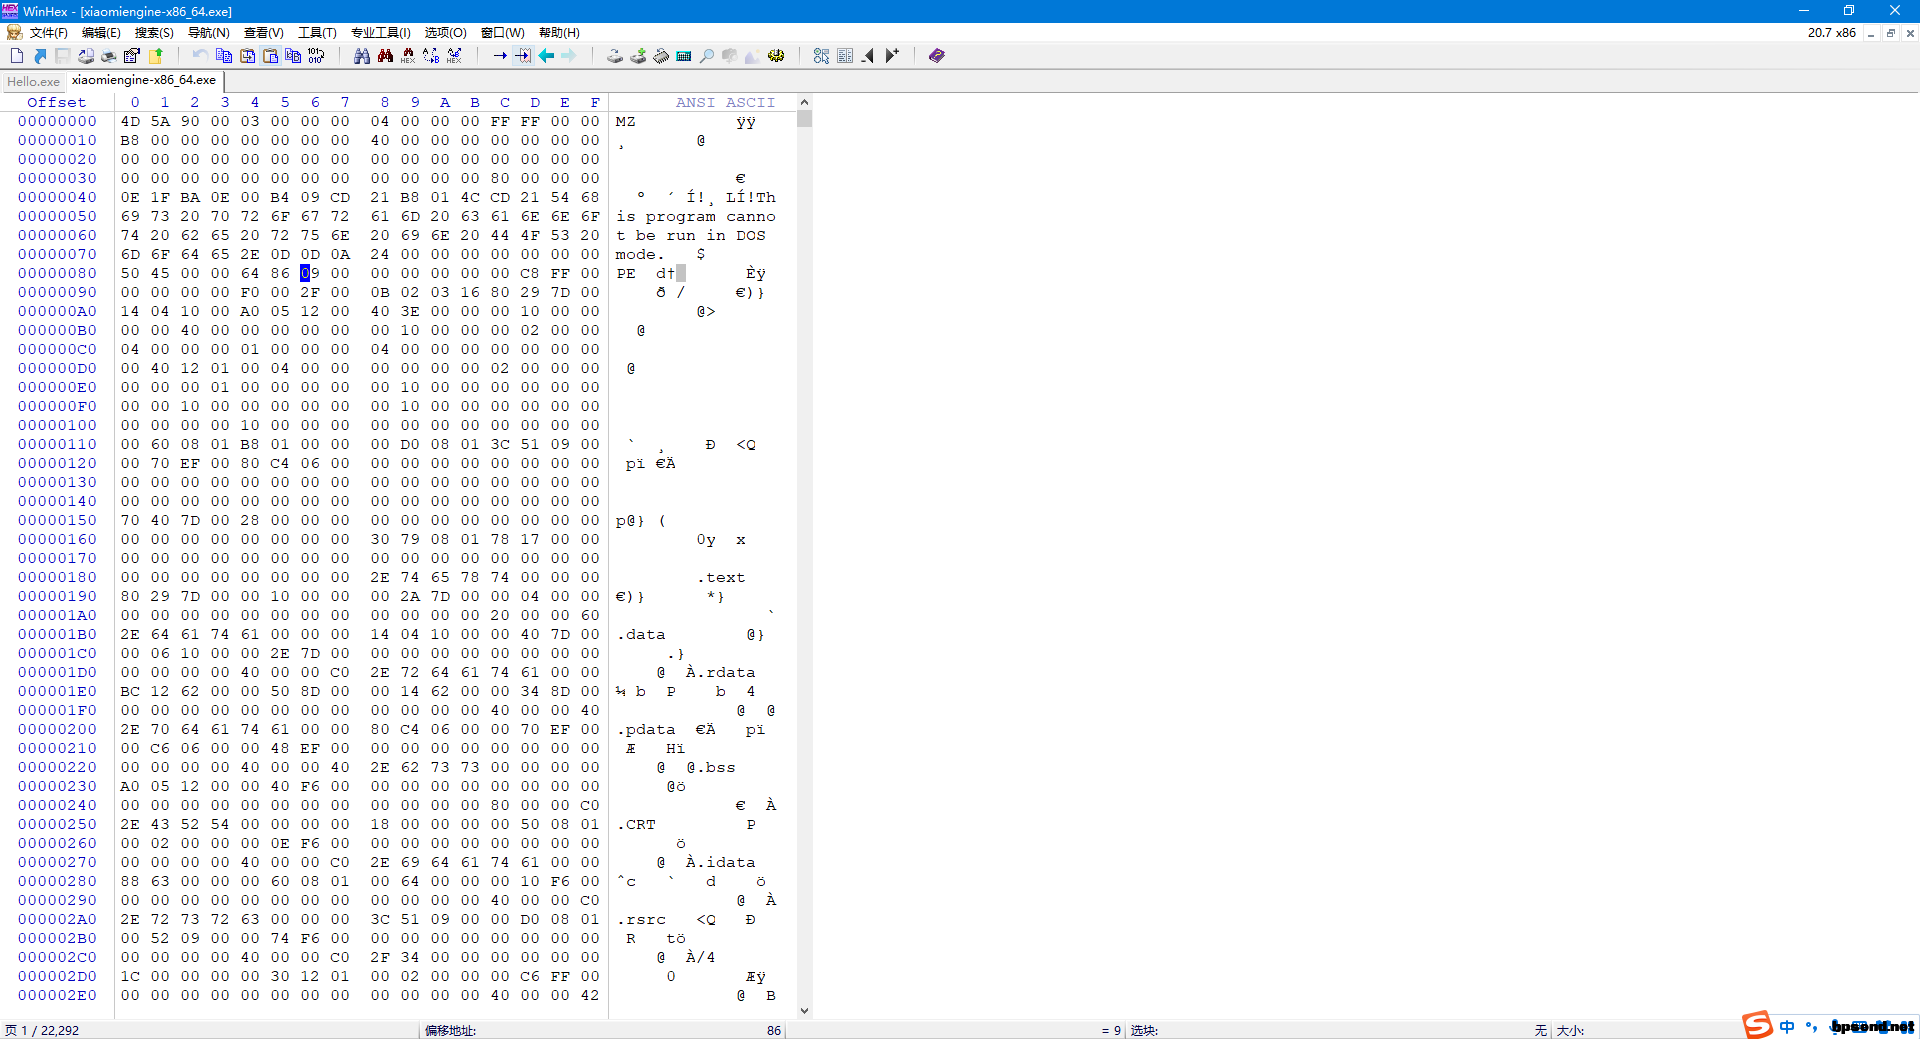
Task: Open the 文件(F) menu
Action: pos(48,33)
